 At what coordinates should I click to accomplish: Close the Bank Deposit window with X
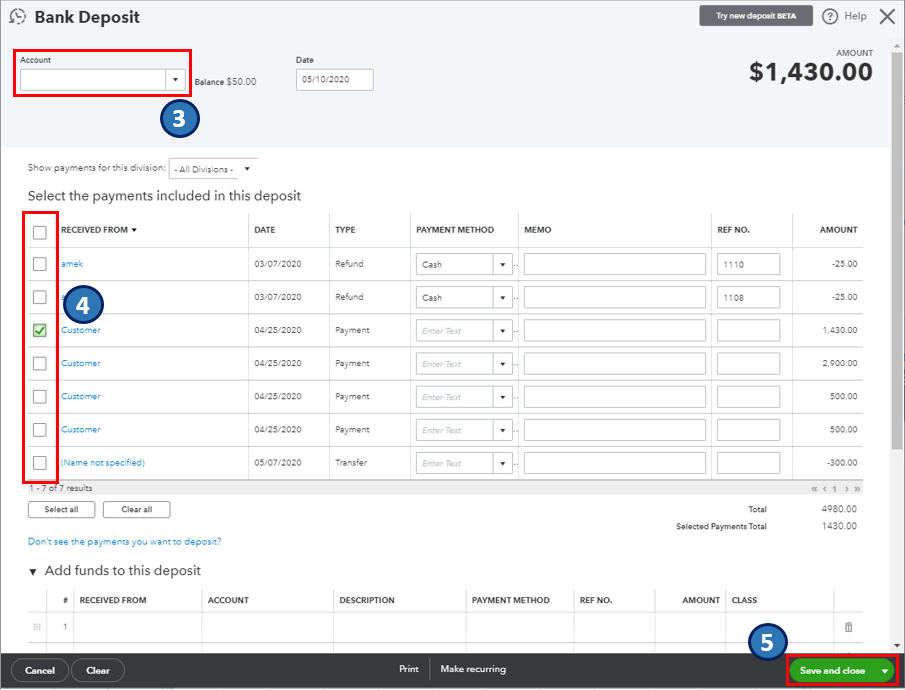(x=887, y=17)
